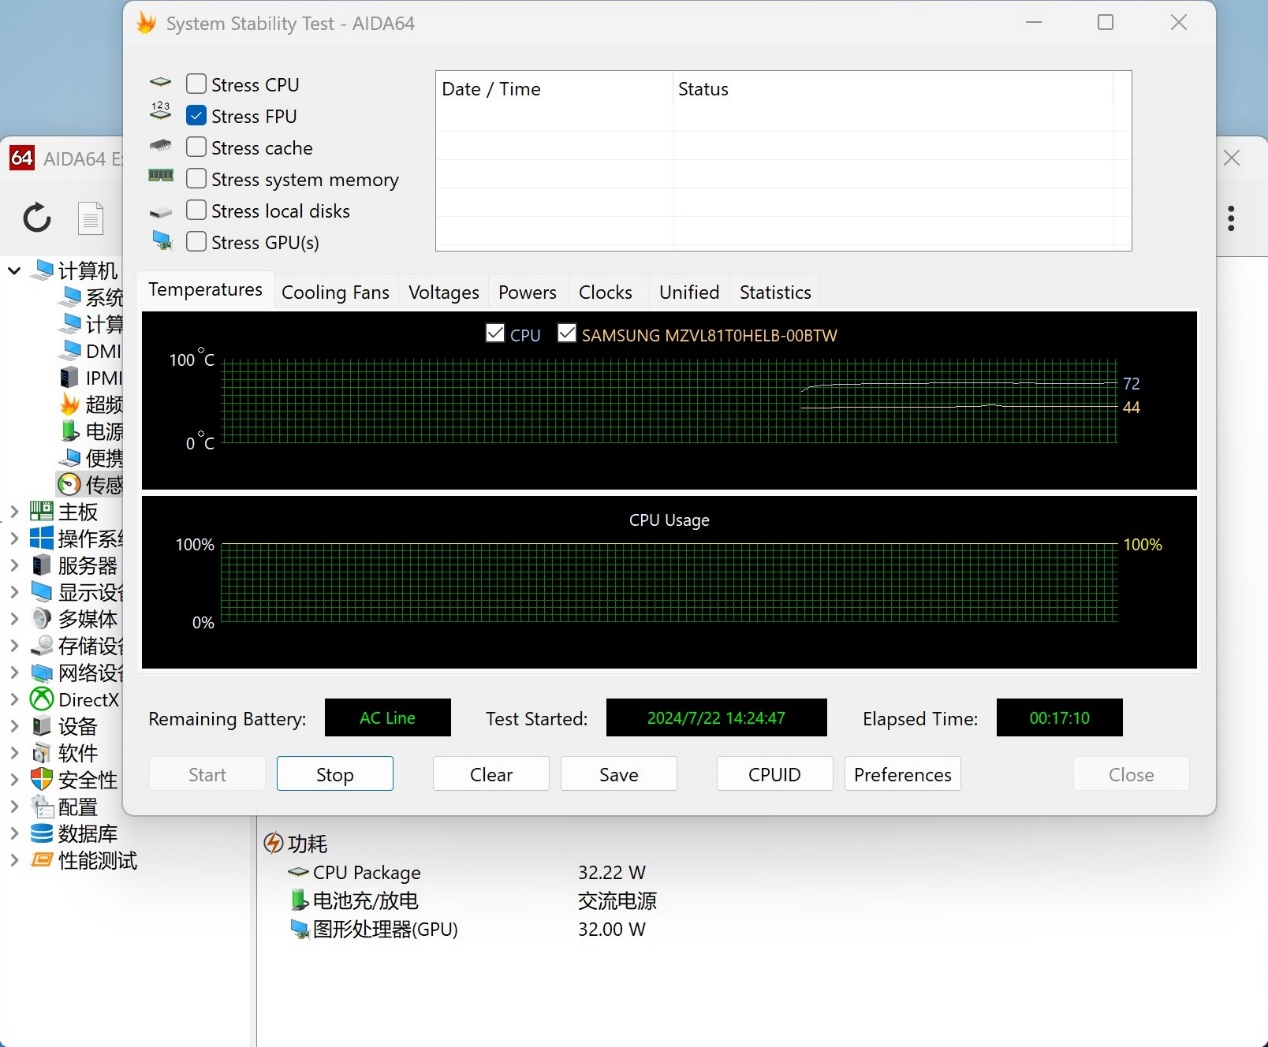Click the 数据库 database icon
The width and height of the screenshot is (1268, 1047).
41,833
